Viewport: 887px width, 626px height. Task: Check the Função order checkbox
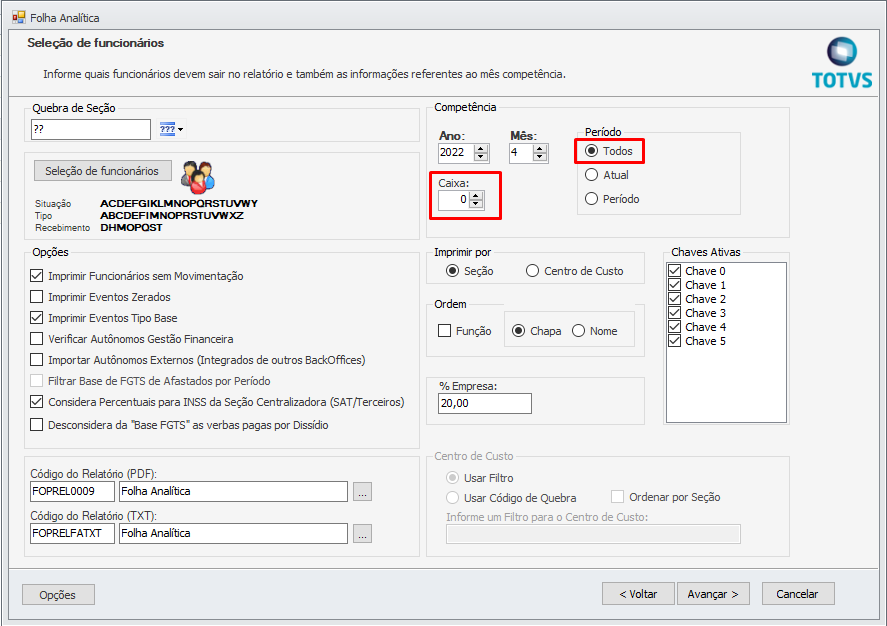(x=445, y=331)
